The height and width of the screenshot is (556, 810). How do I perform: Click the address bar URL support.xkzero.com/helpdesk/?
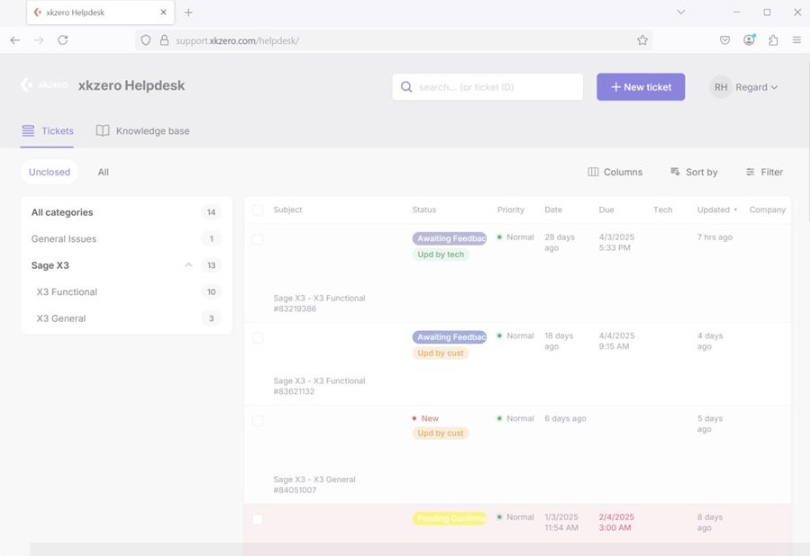(237, 41)
